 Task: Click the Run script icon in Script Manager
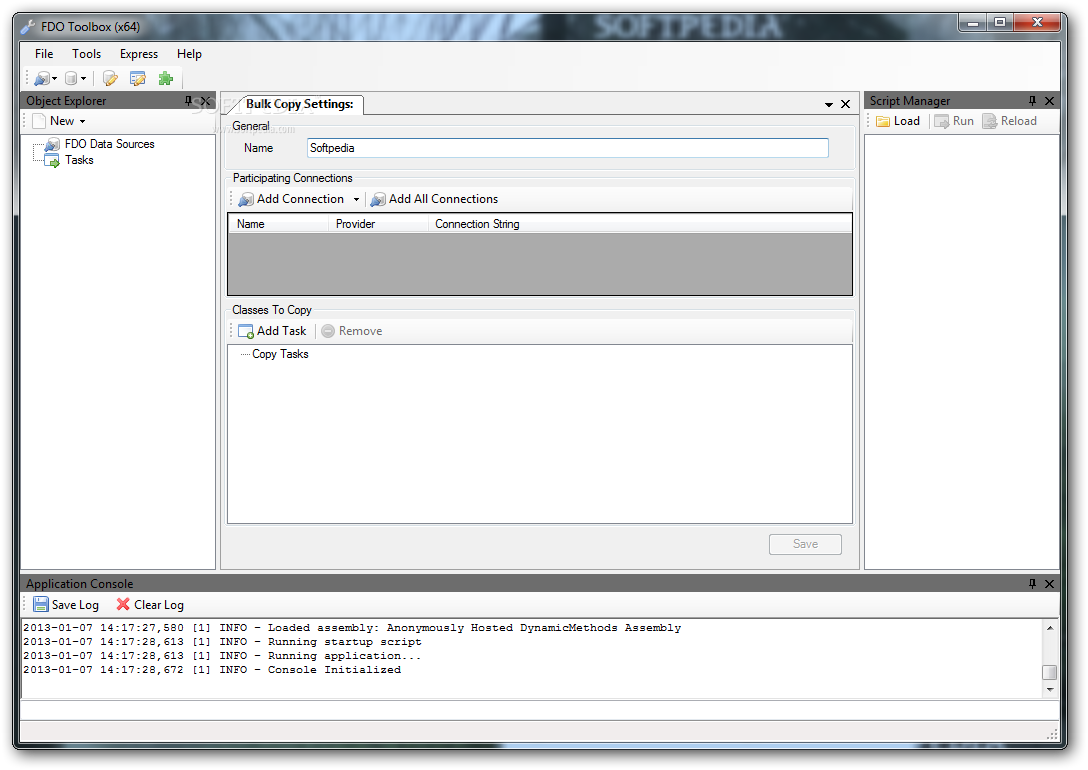(942, 121)
